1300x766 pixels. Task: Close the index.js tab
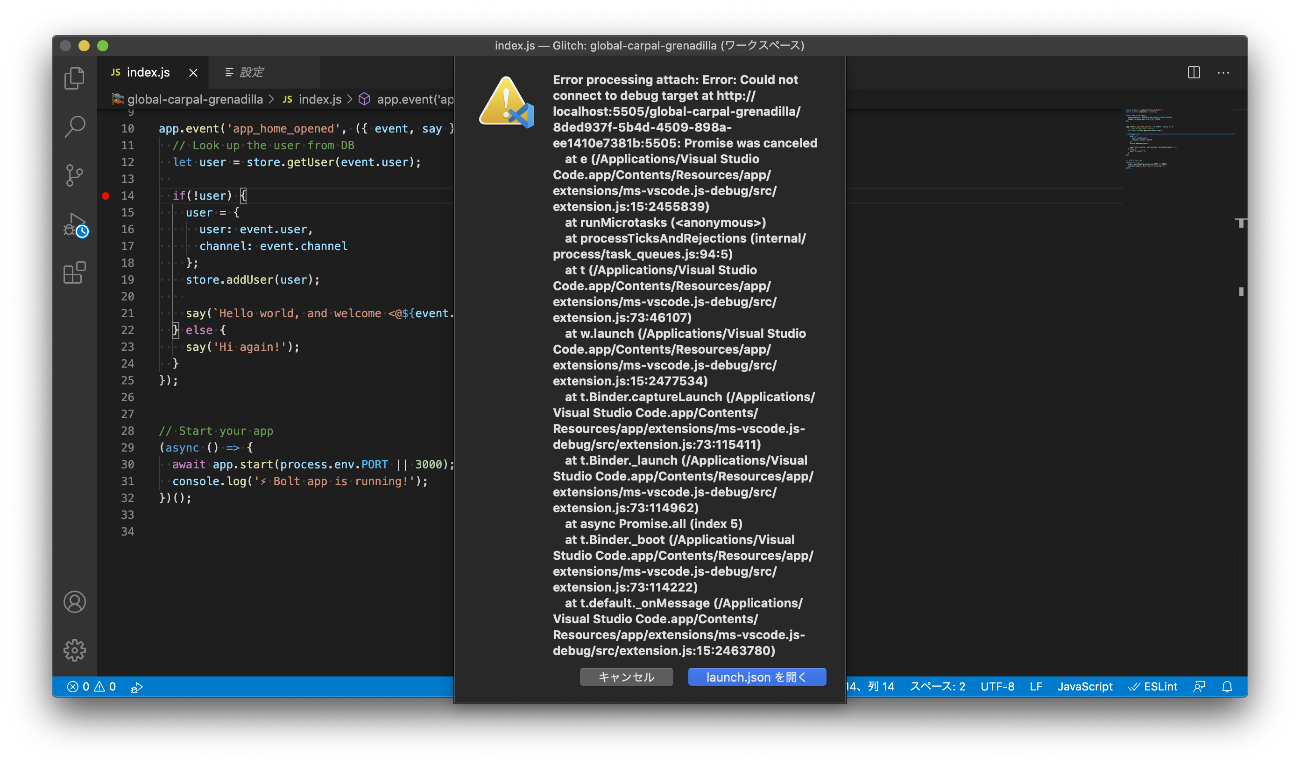click(x=193, y=73)
